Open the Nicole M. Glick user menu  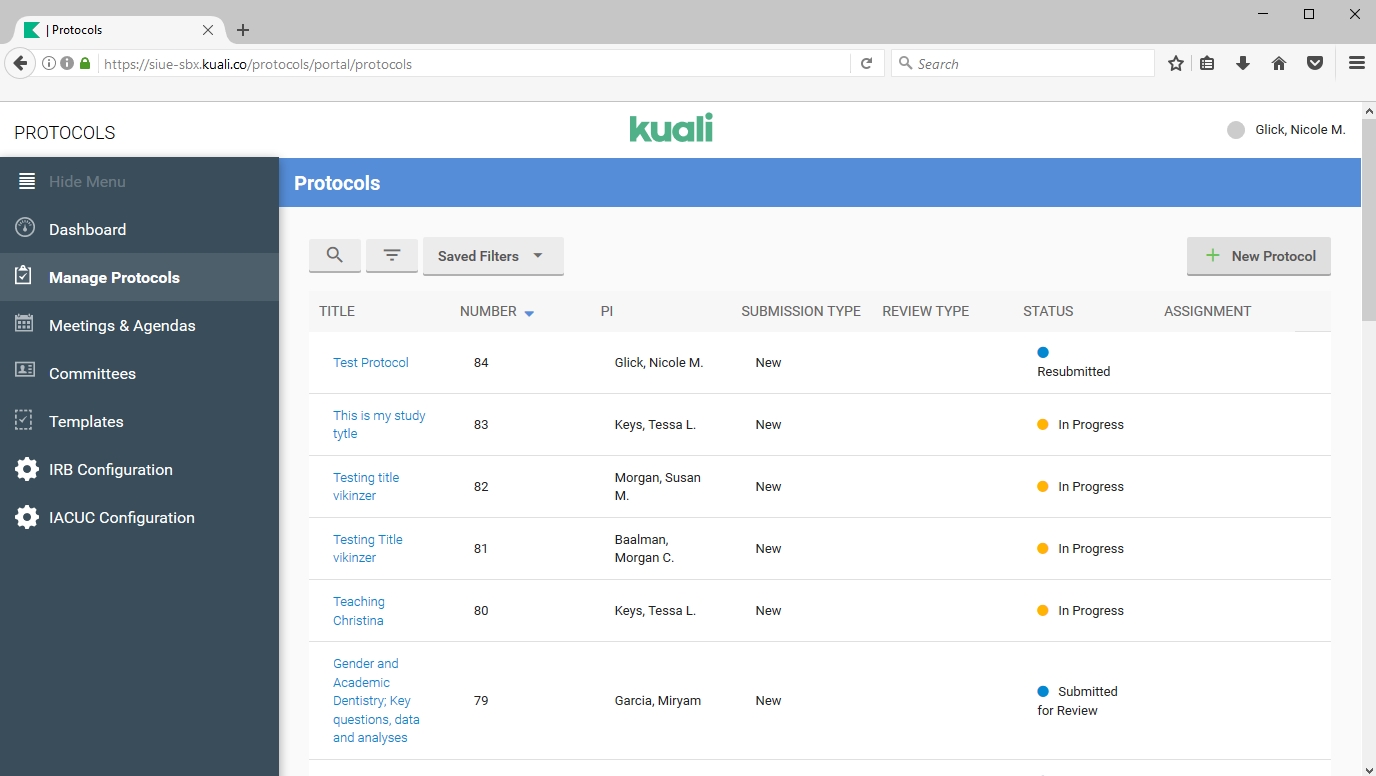tap(1286, 130)
